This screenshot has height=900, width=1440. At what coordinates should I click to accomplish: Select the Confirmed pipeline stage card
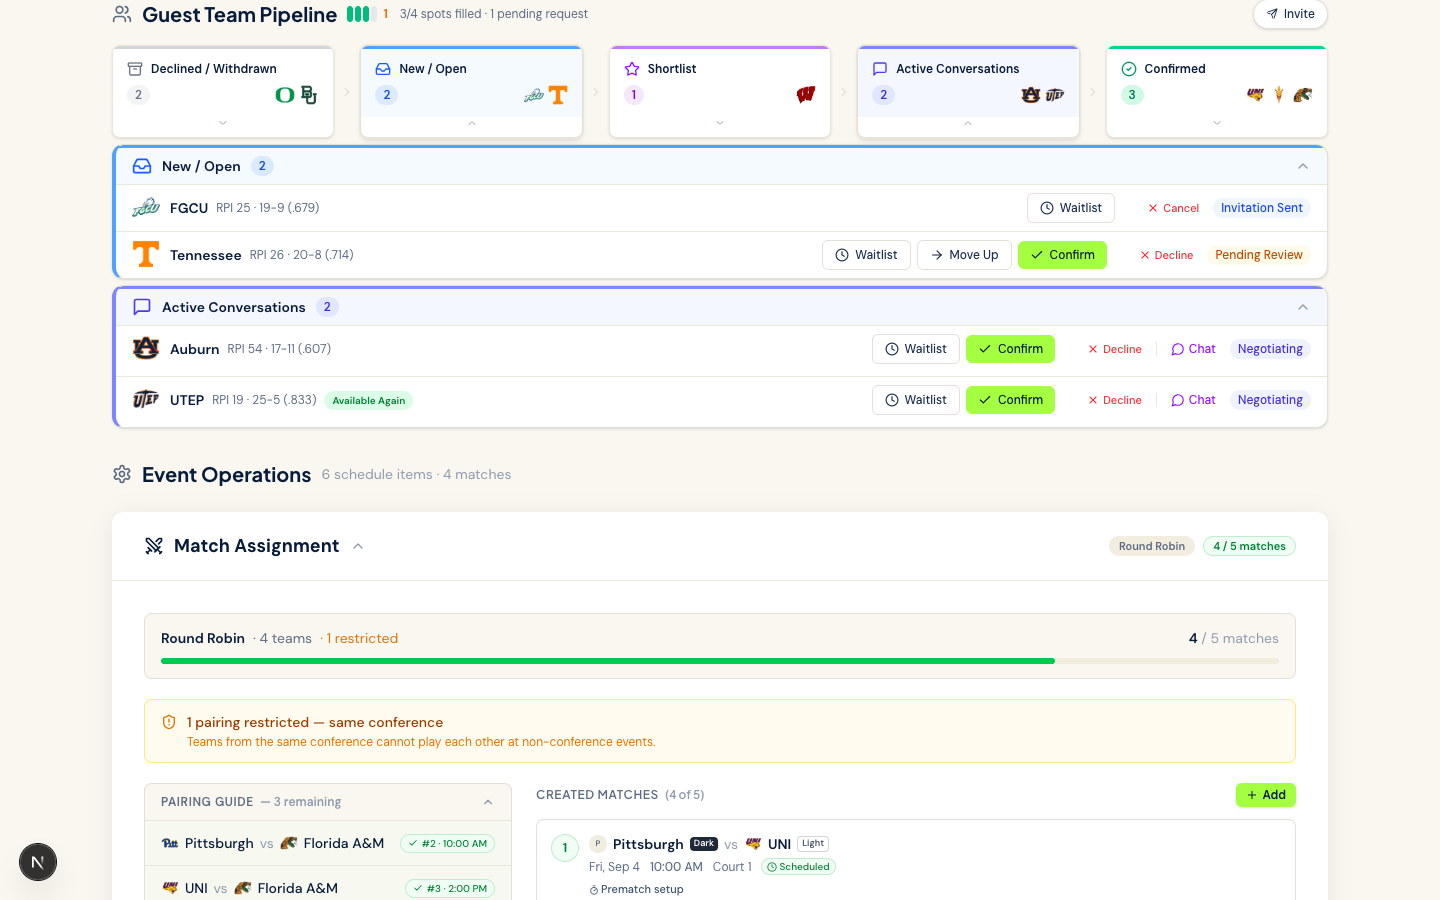[1216, 92]
